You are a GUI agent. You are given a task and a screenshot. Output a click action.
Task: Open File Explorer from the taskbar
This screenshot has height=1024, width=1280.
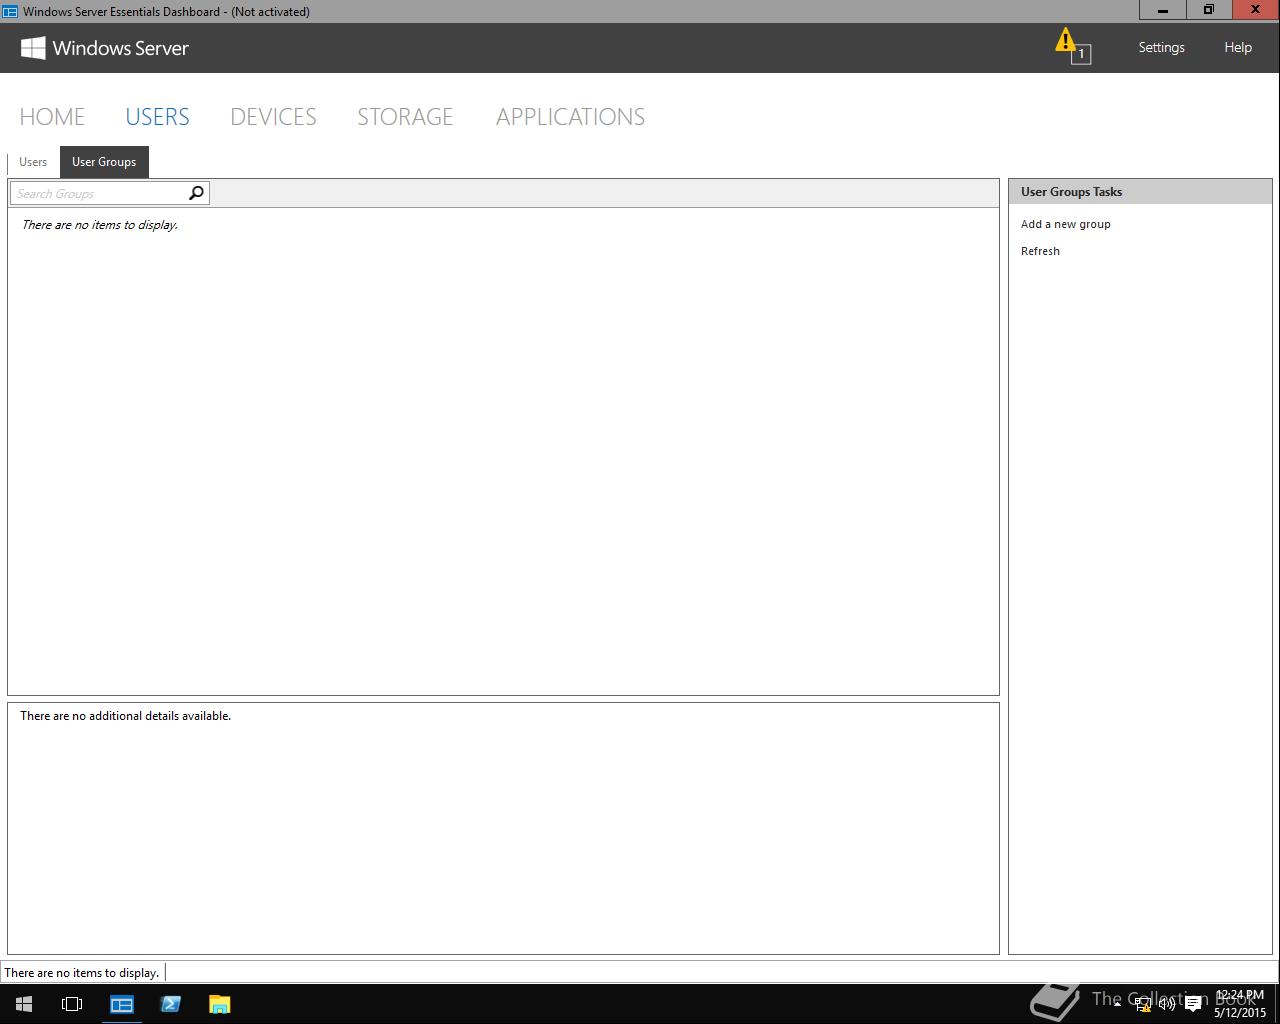[219, 1004]
